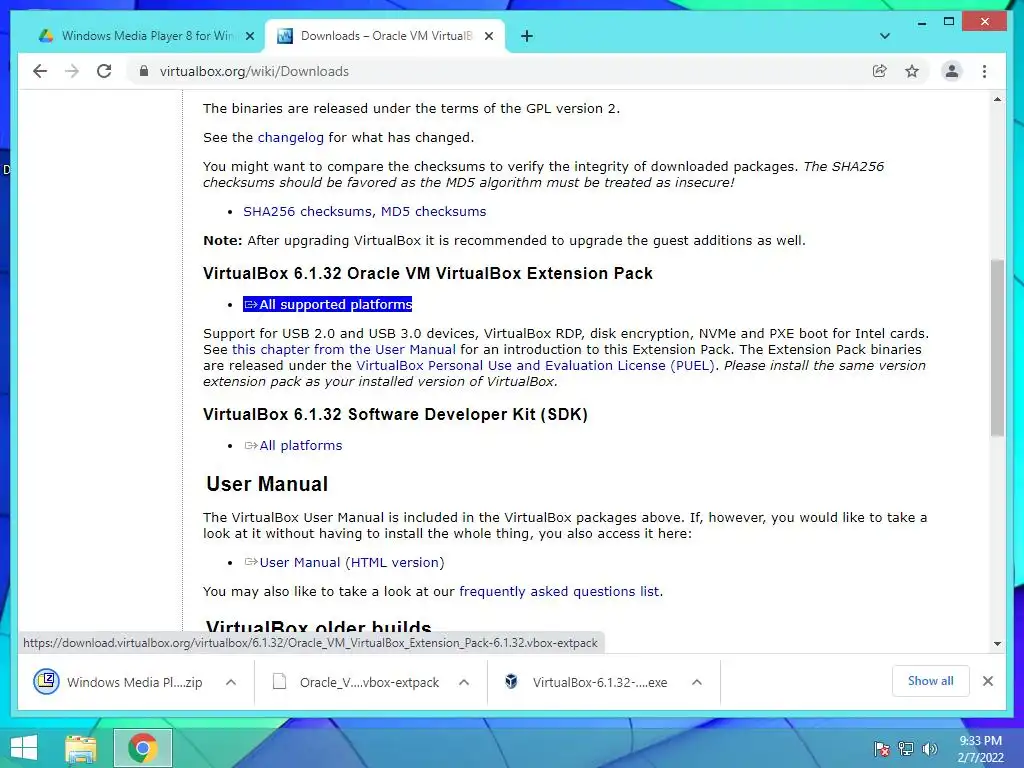This screenshot has height=768, width=1024.
Task: Open the tab search chevron
Action: coord(885,36)
